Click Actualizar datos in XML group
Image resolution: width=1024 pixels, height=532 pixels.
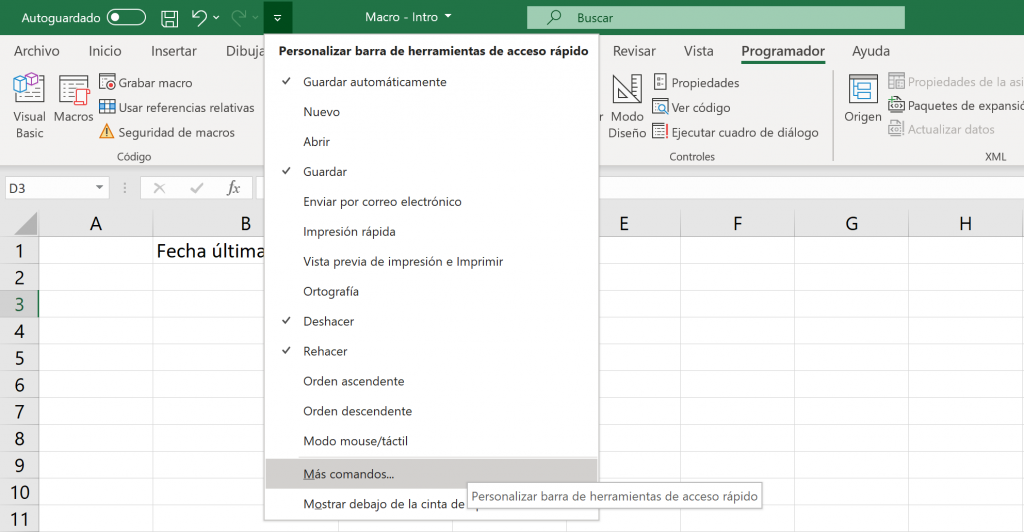pyautogui.click(x=941, y=129)
